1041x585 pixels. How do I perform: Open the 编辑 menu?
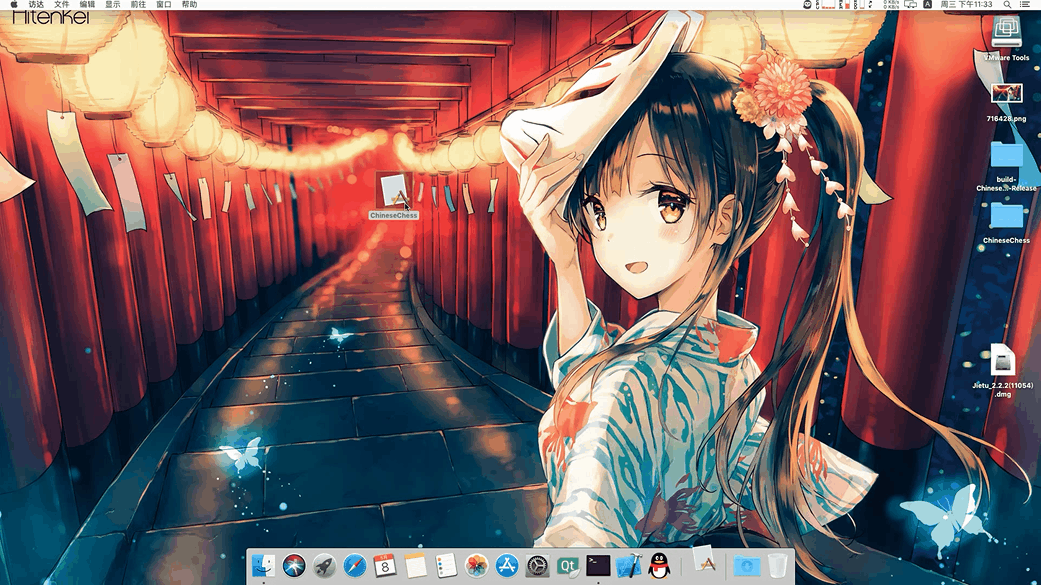click(x=87, y=5)
